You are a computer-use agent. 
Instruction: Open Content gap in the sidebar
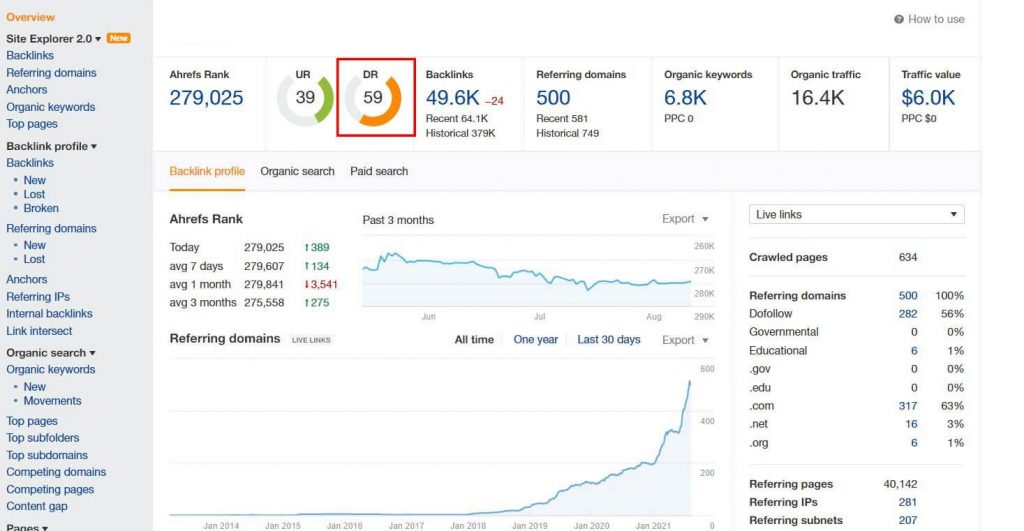[x=37, y=506]
